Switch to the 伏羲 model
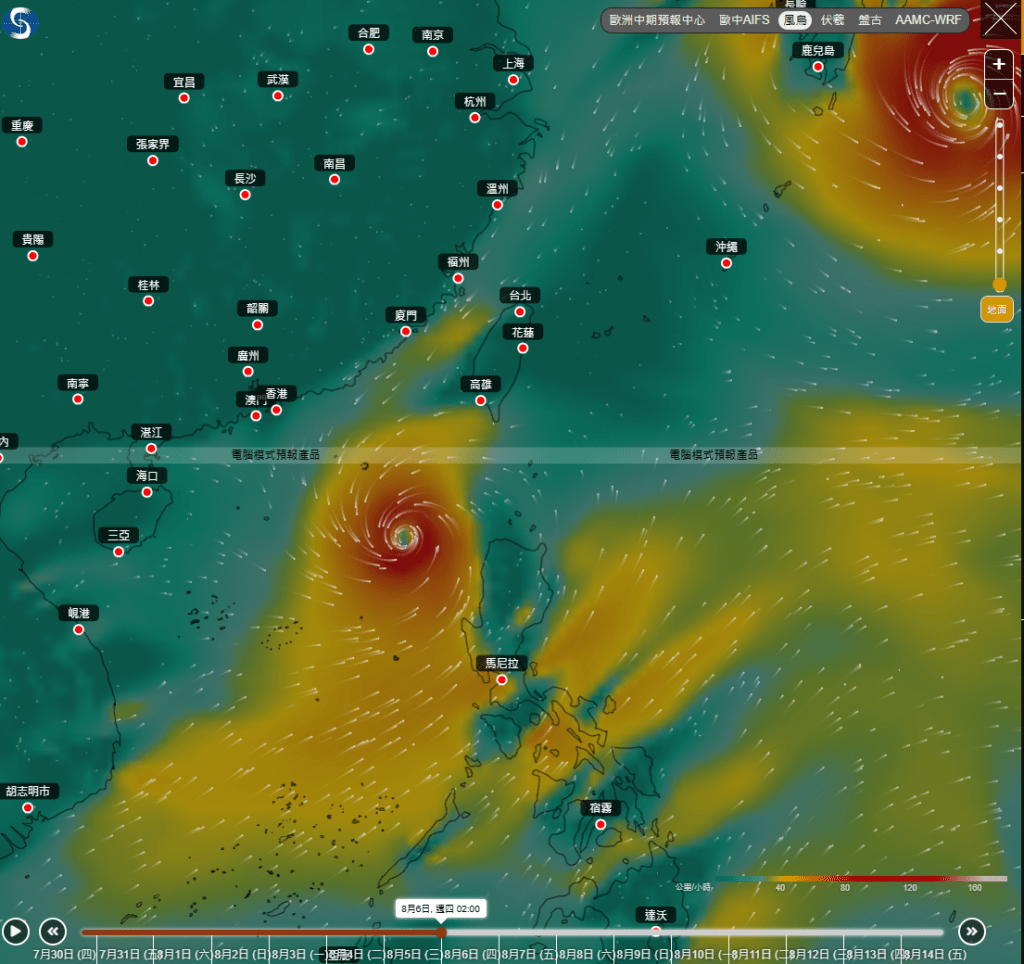 [x=833, y=20]
